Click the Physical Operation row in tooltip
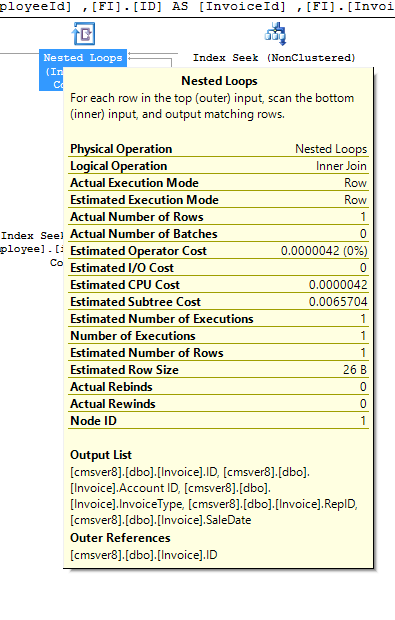The image size is (395, 620). (218, 149)
